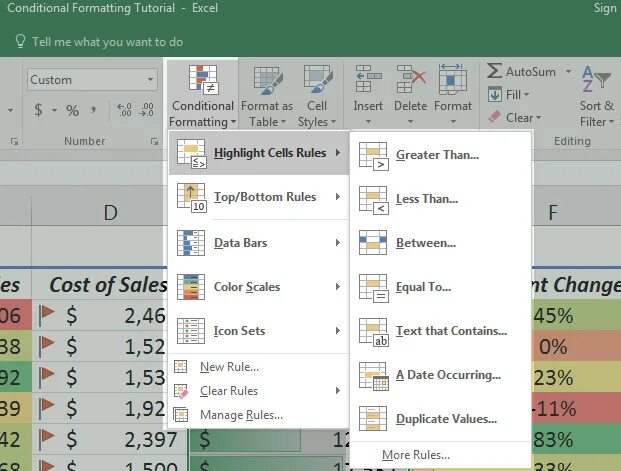Viewport: 621px width, 471px height.
Task: Expand Delete dropdown arrow
Action: pos(411,122)
